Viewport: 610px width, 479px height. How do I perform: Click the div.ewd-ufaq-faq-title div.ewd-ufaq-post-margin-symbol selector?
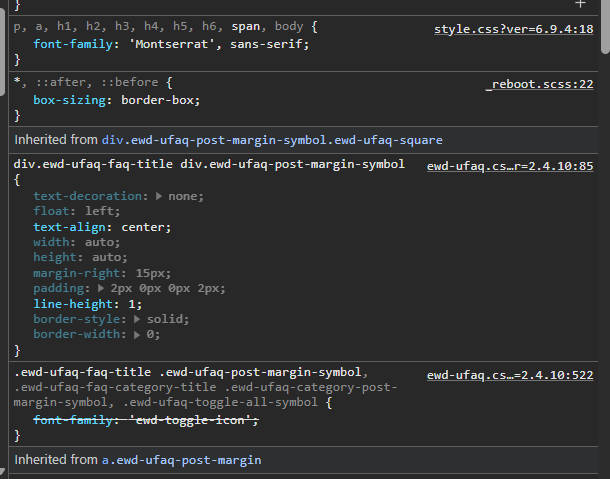209,164
